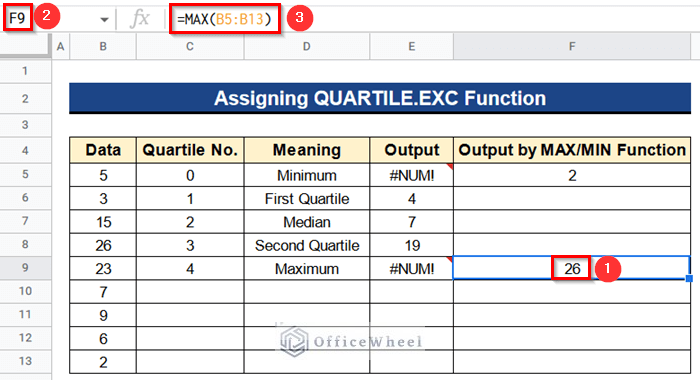
Task: Click the red note indicator in cell E9
Action: [x=450, y=259]
